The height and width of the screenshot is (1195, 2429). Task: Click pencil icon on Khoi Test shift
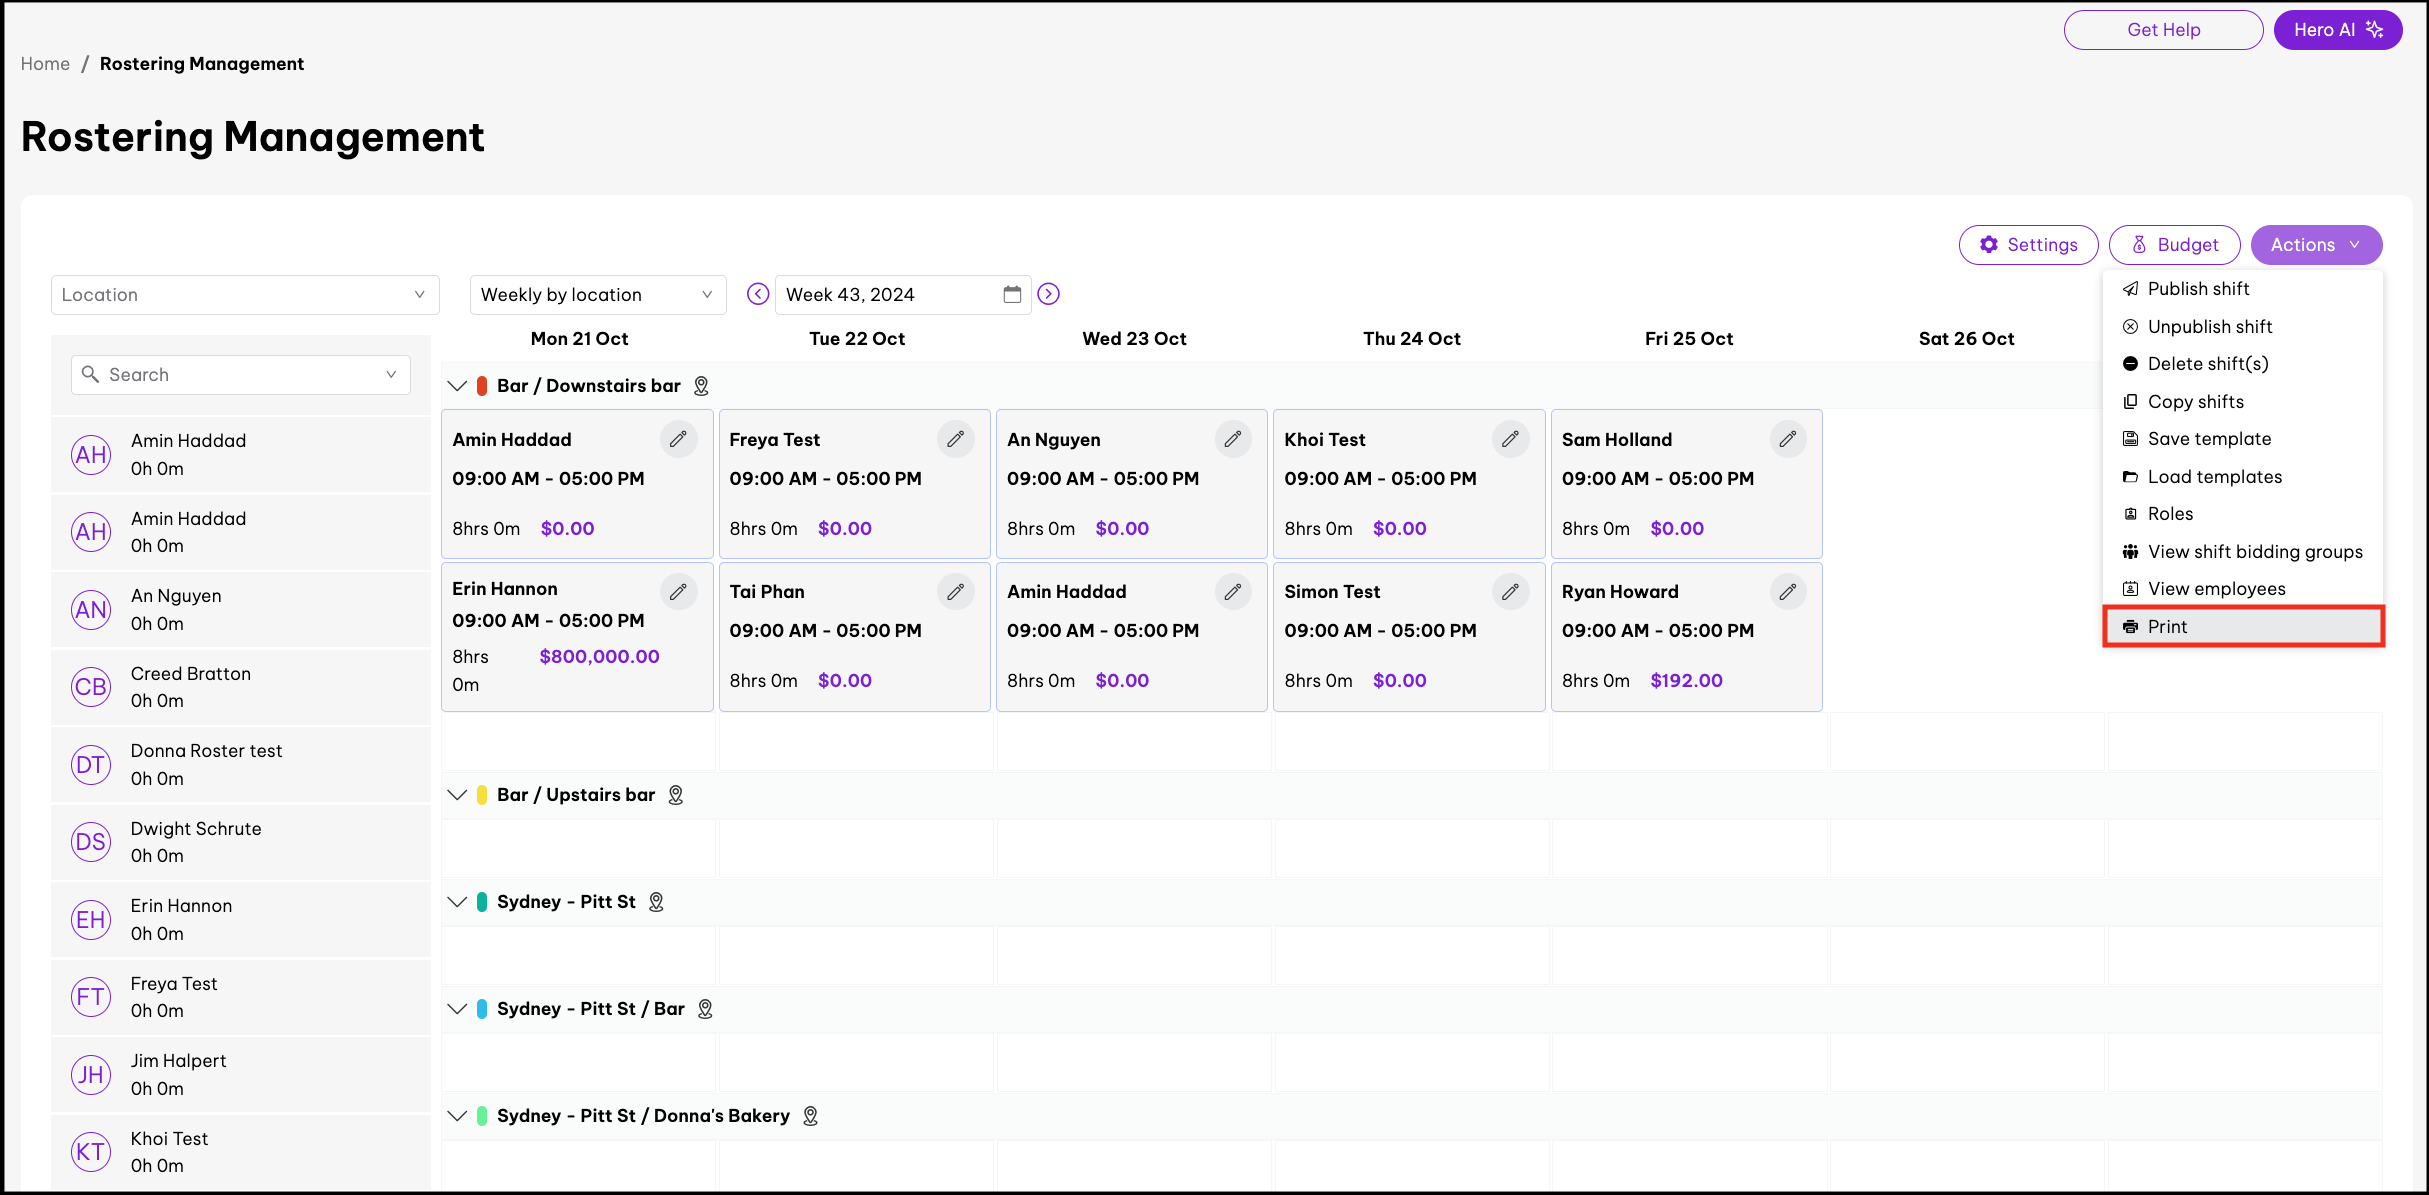pos(1510,439)
